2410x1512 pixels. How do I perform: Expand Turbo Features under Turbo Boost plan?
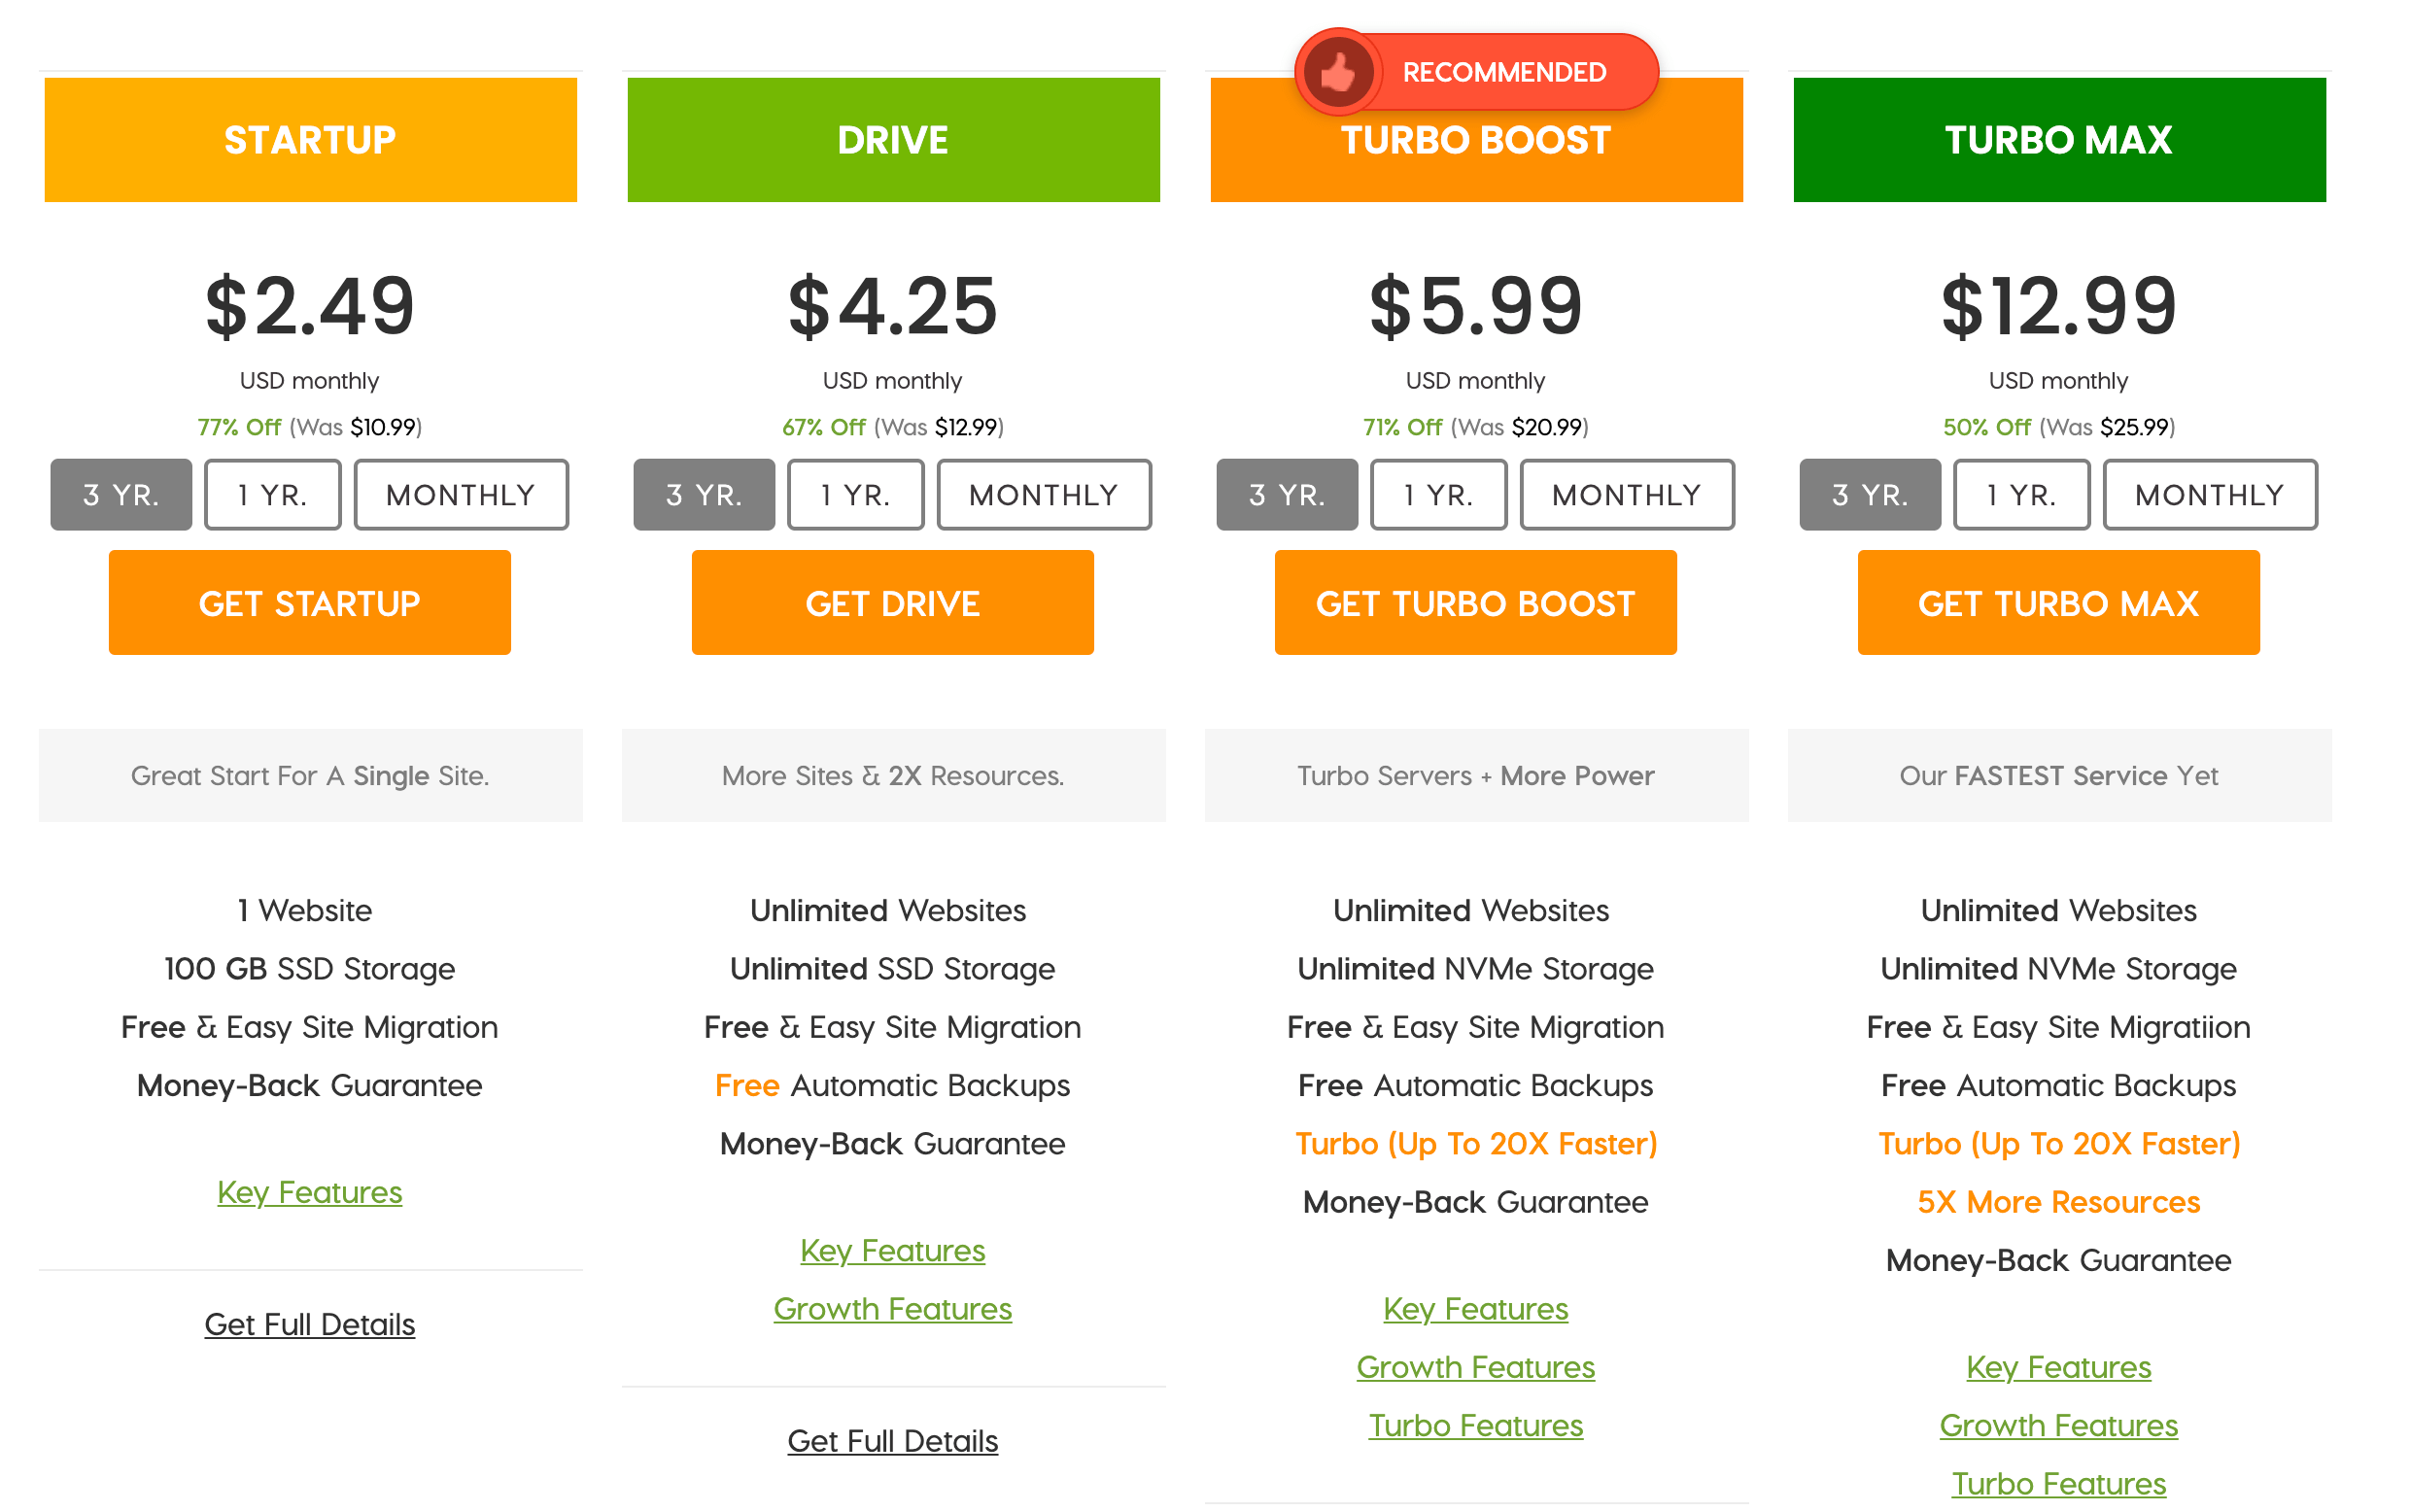click(1475, 1425)
